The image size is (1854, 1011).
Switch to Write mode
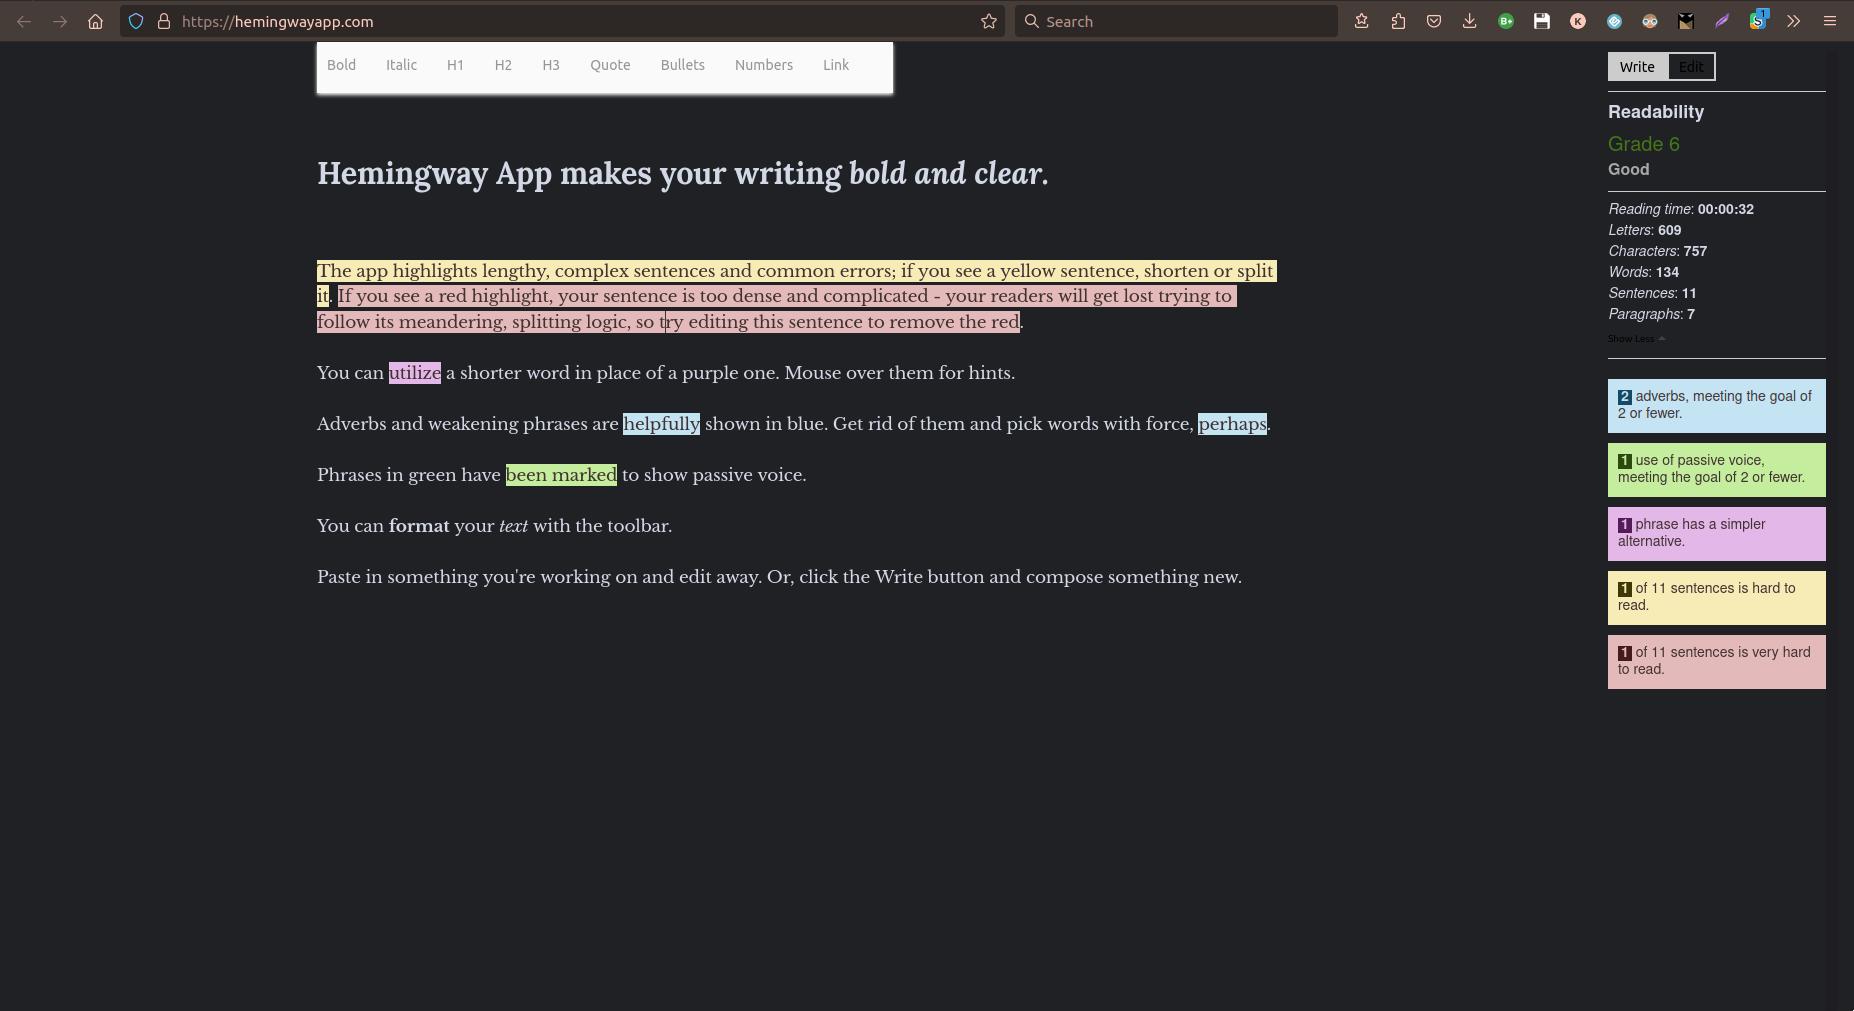[1637, 67]
